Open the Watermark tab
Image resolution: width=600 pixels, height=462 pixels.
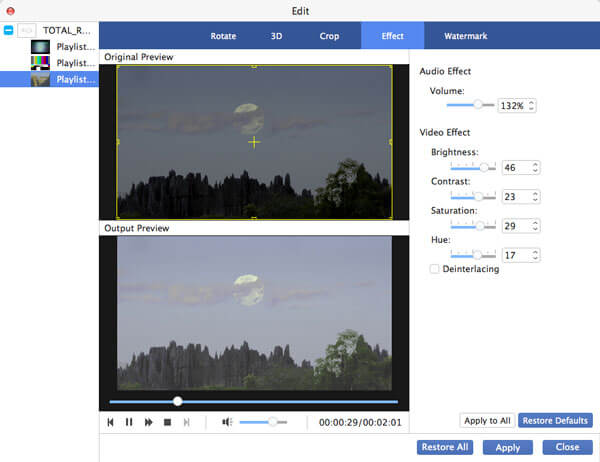466,36
